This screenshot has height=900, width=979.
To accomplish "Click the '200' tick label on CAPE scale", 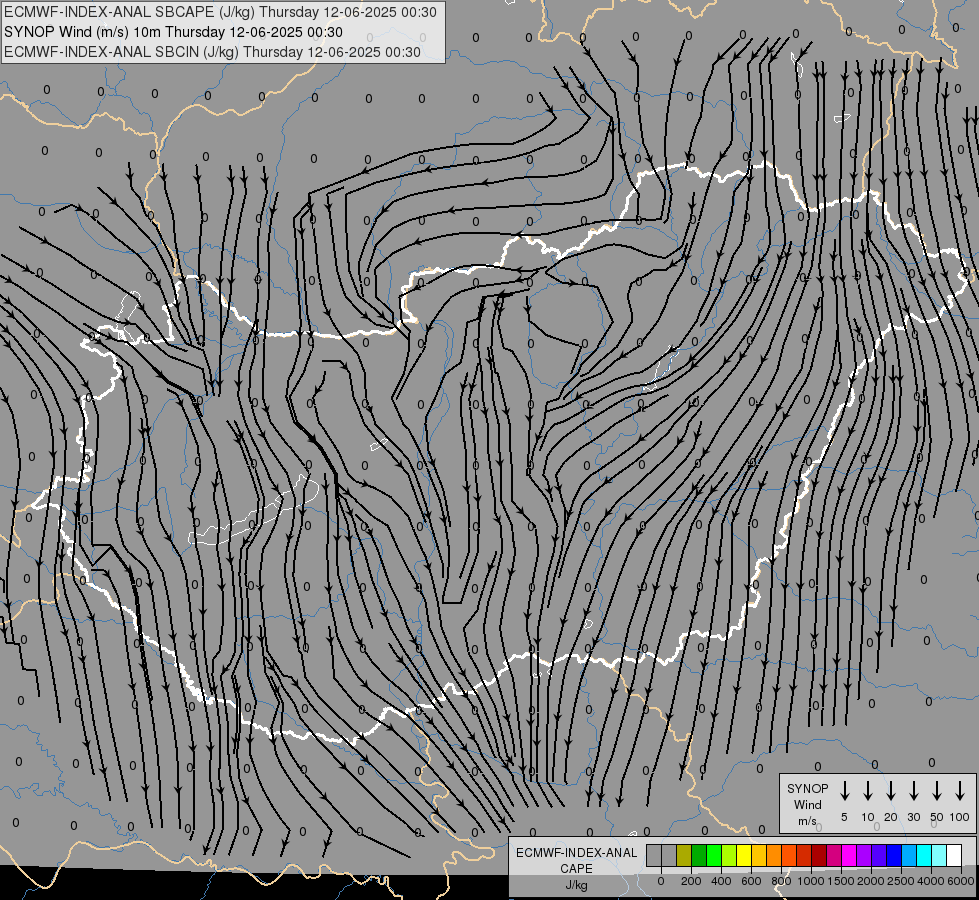I will click(x=691, y=881).
